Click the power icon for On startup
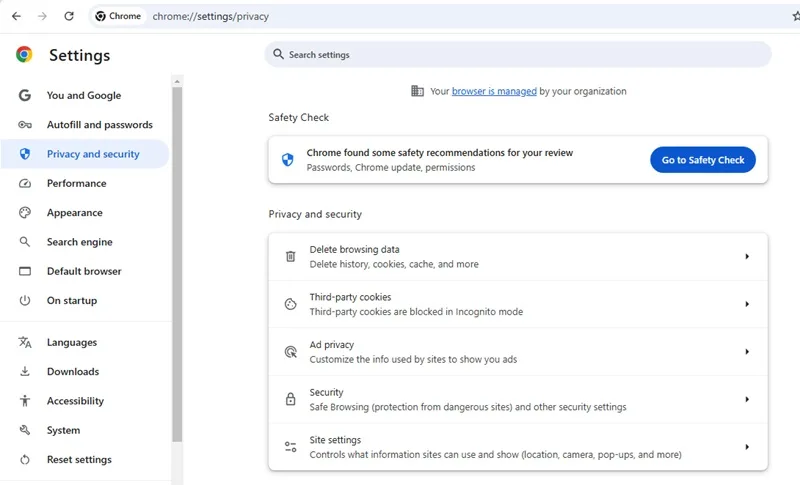 (25, 300)
